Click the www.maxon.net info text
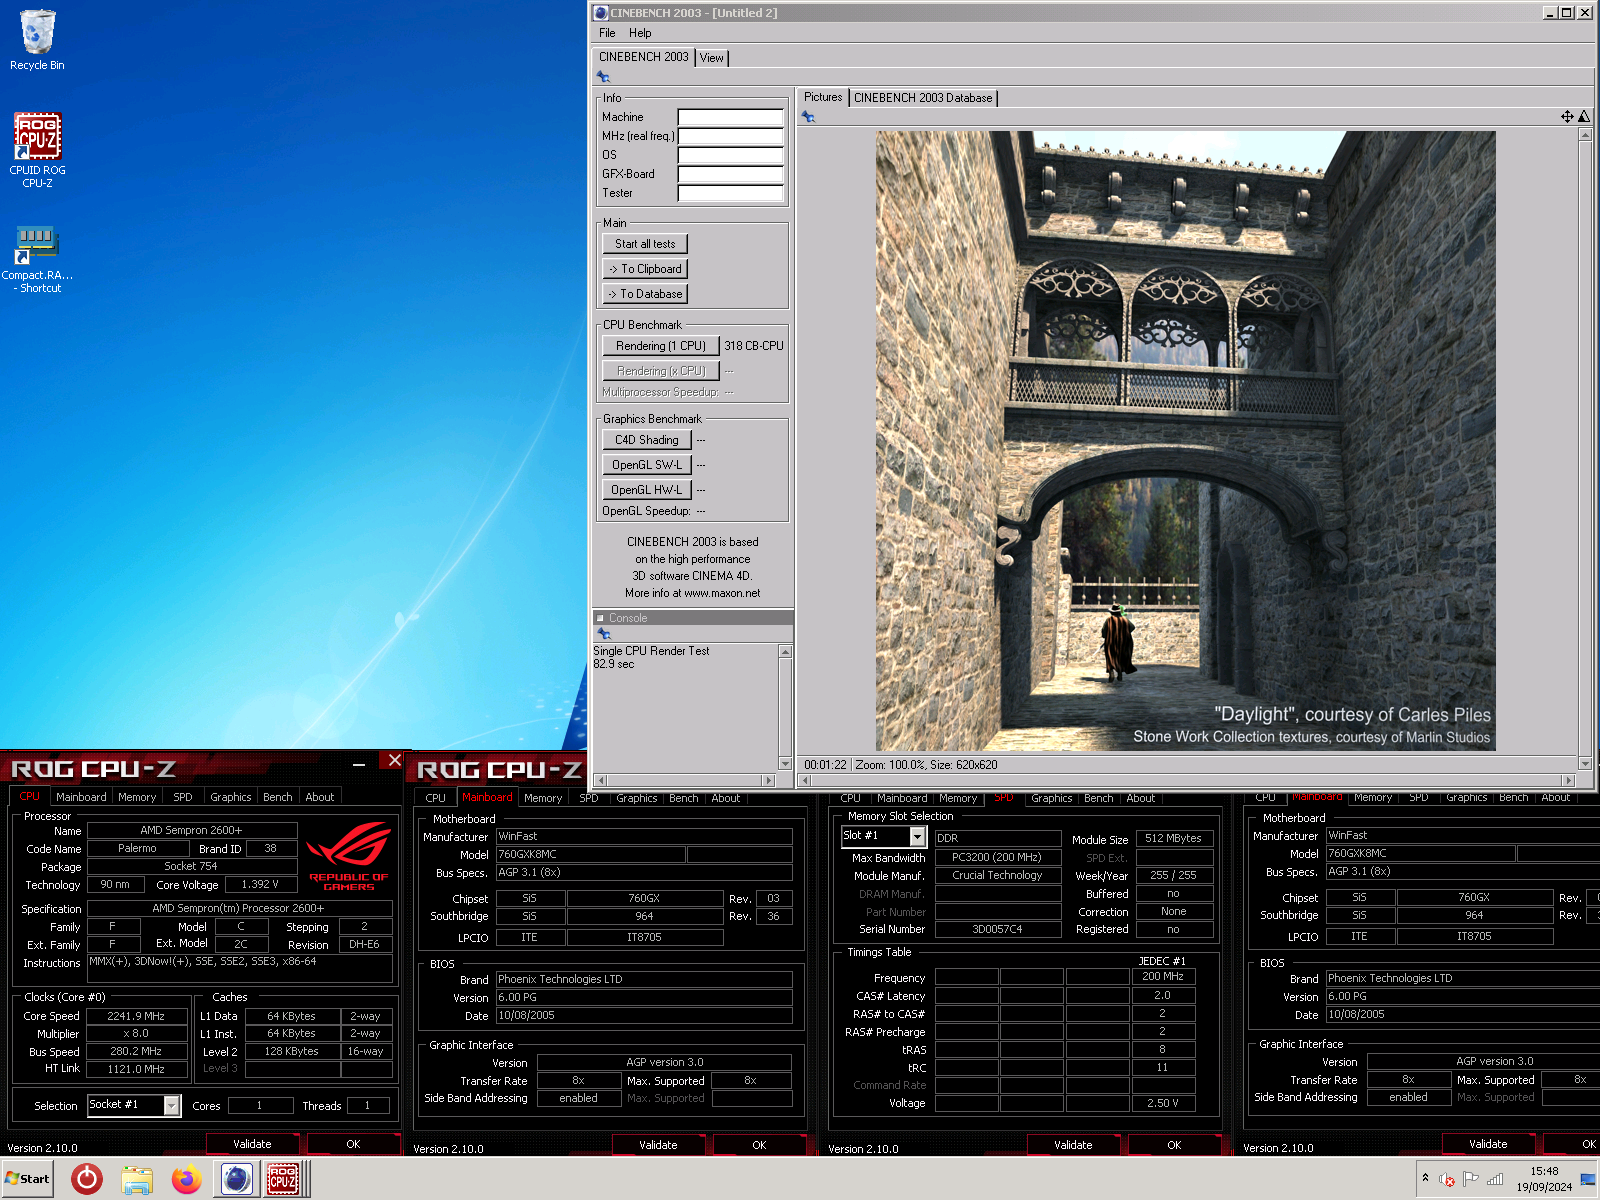 click(722, 593)
